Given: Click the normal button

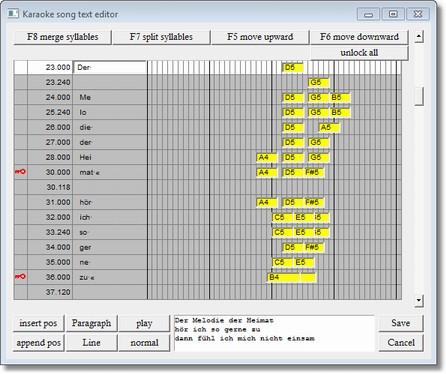Looking at the screenshot, I should click(144, 343).
